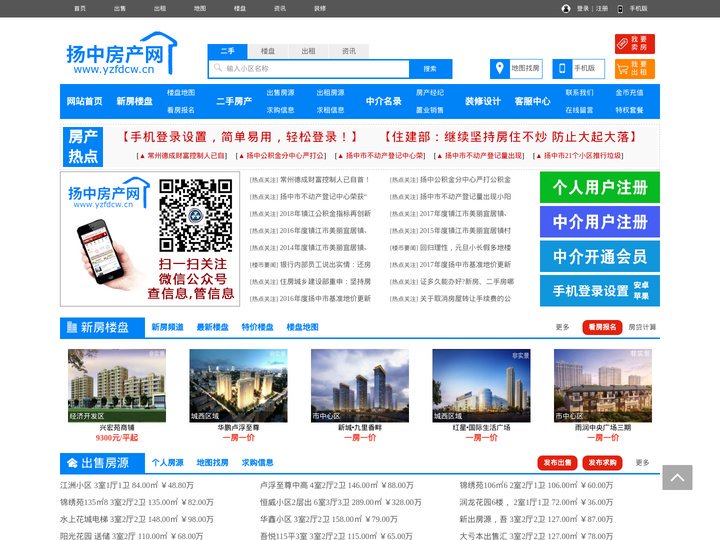Click the back-to-top arrow button
Screen dimensions: 720x540
[x=677, y=478]
